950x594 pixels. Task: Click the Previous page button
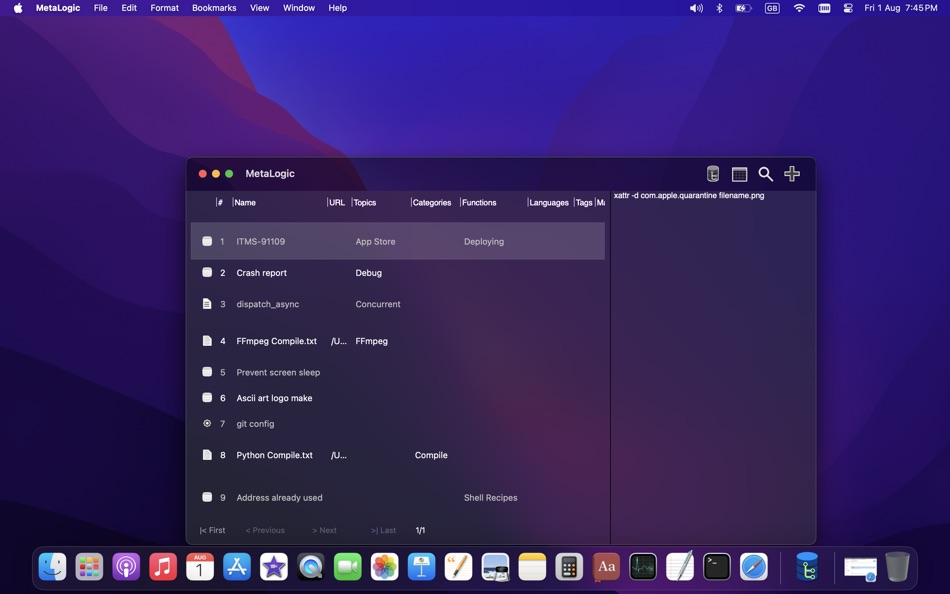[x=265, y=530]
